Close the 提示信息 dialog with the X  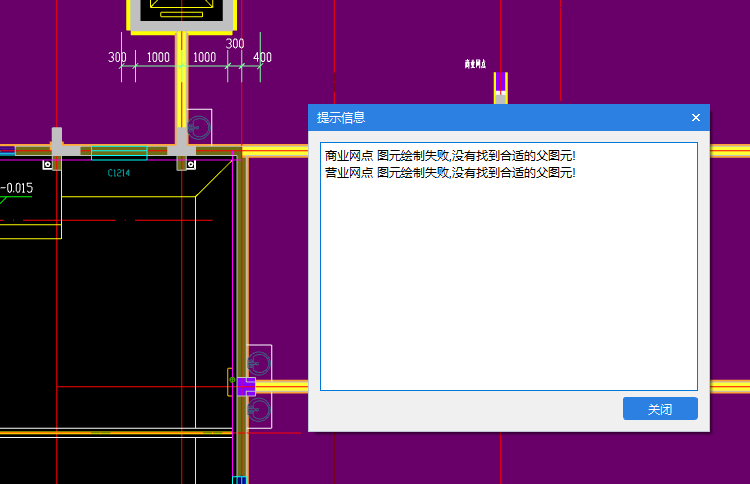coord(696,118)
